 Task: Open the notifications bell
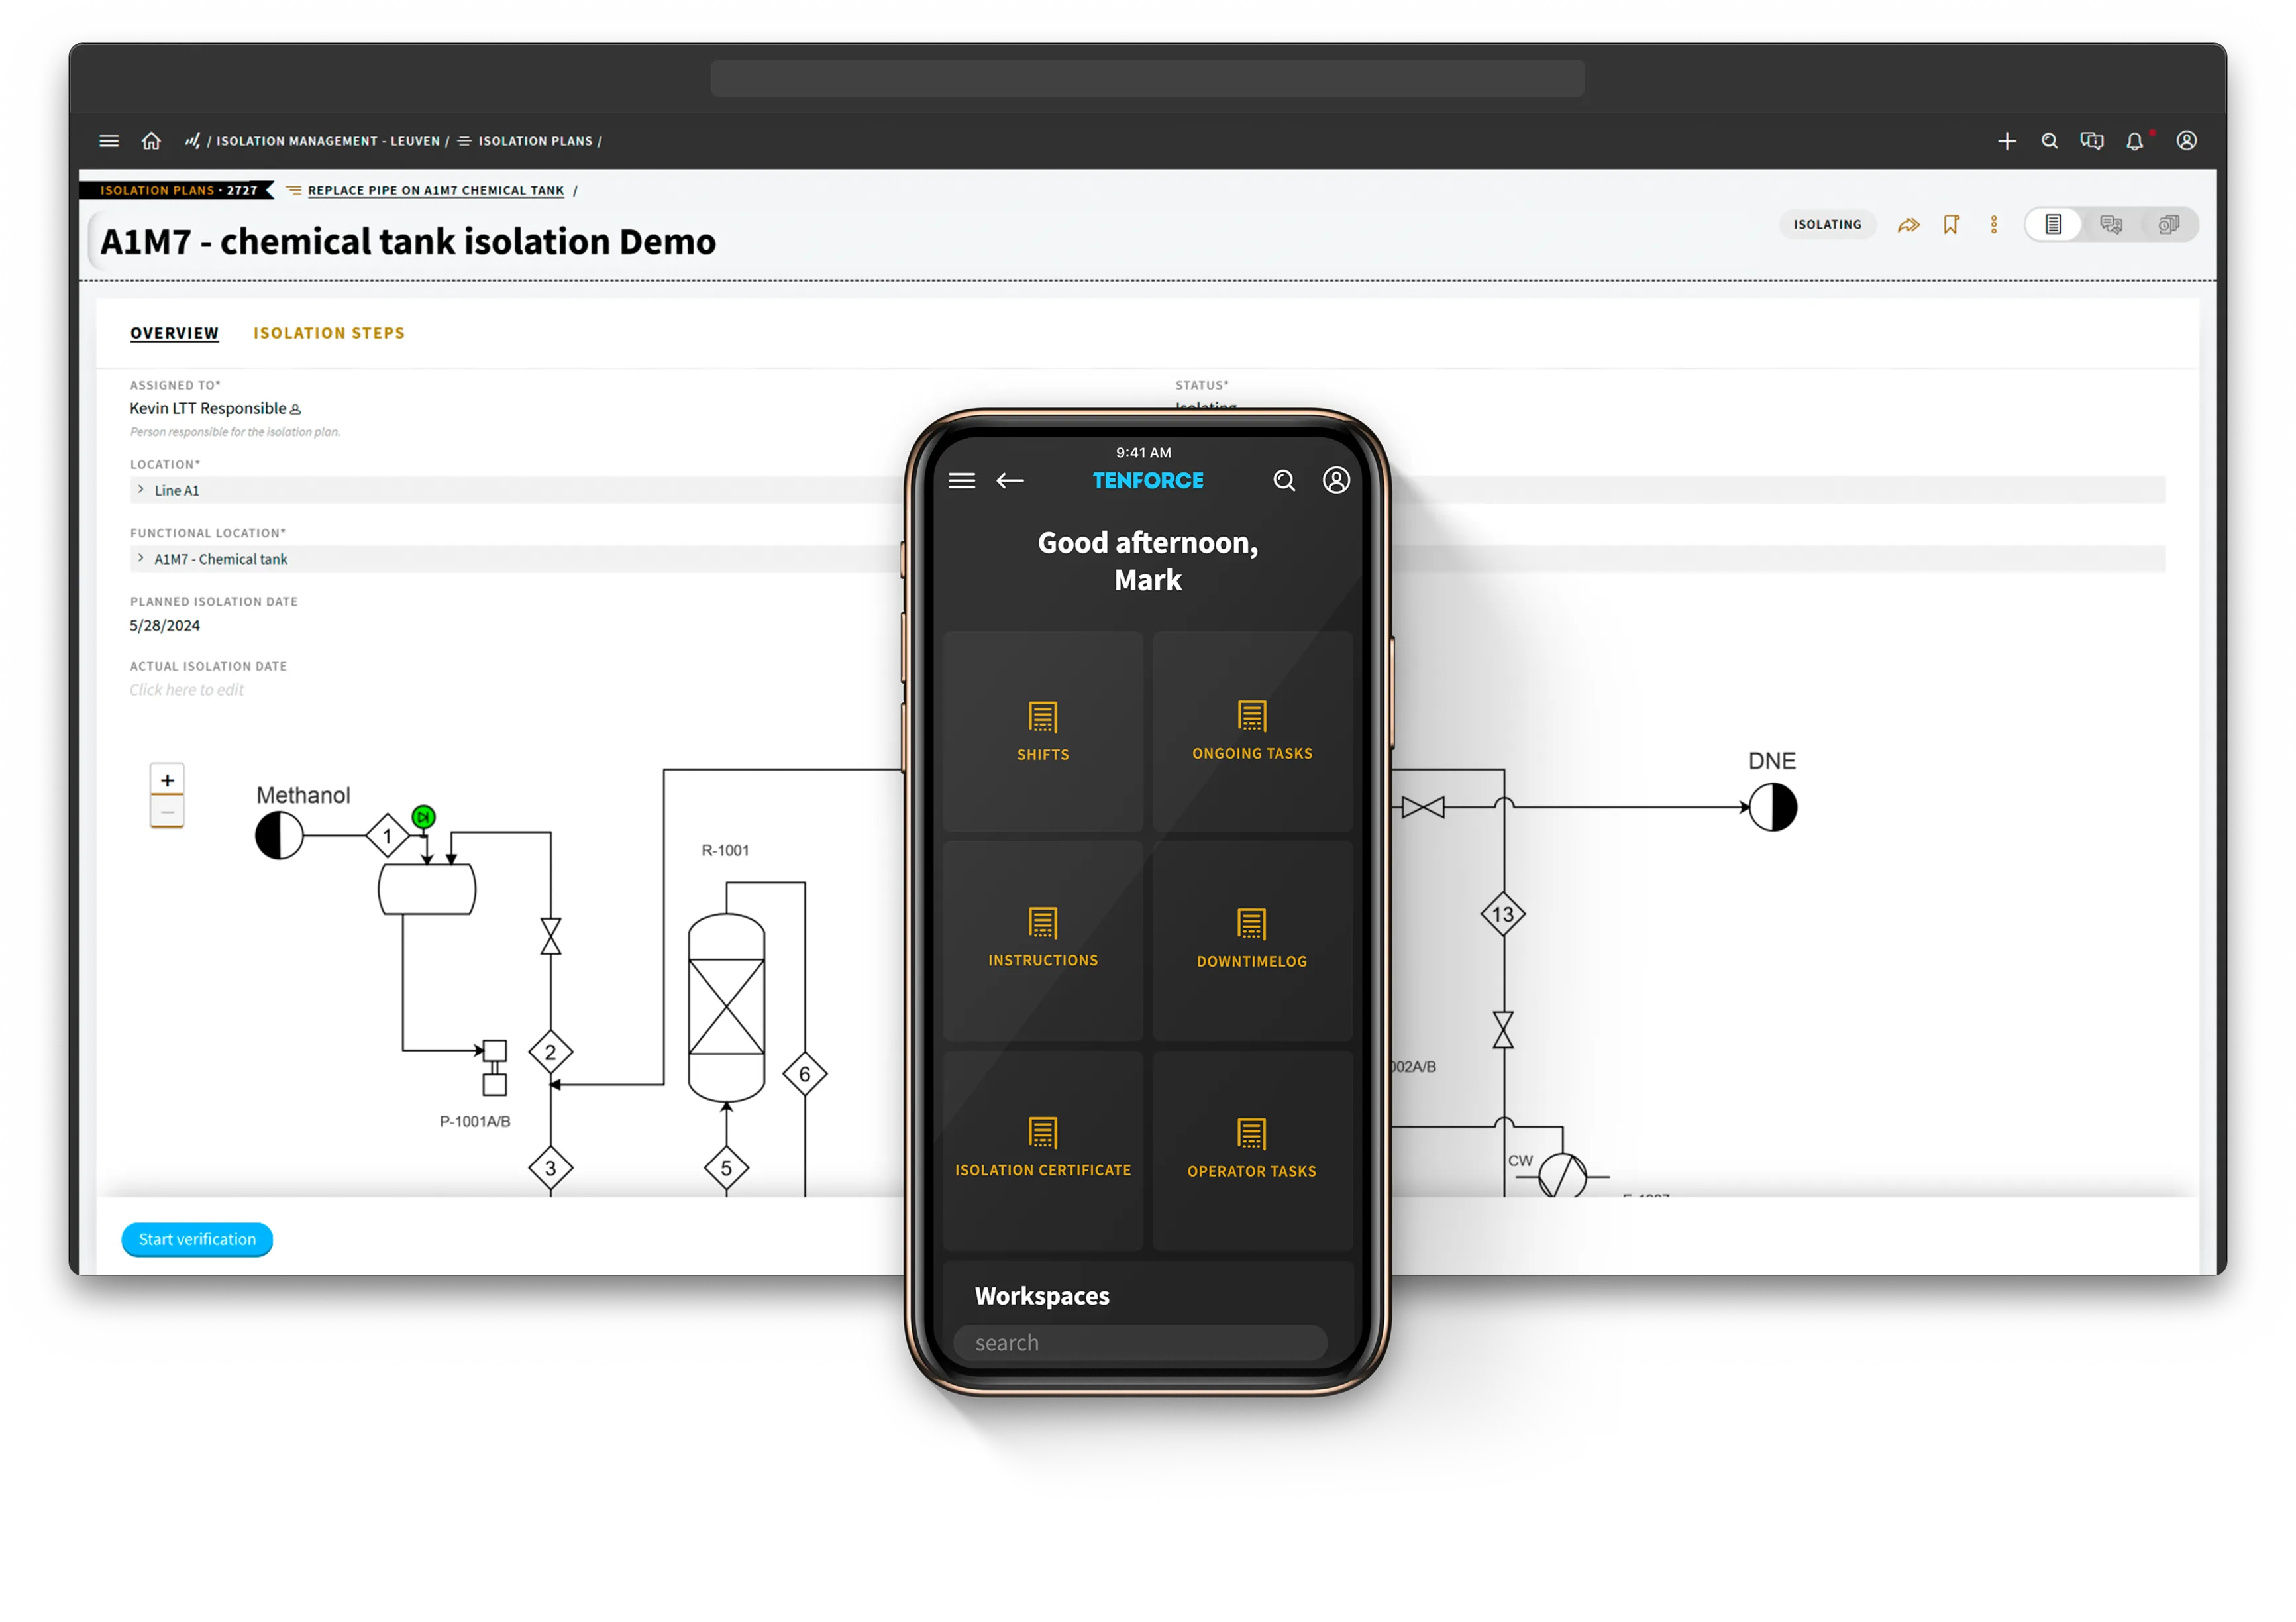2134,141
